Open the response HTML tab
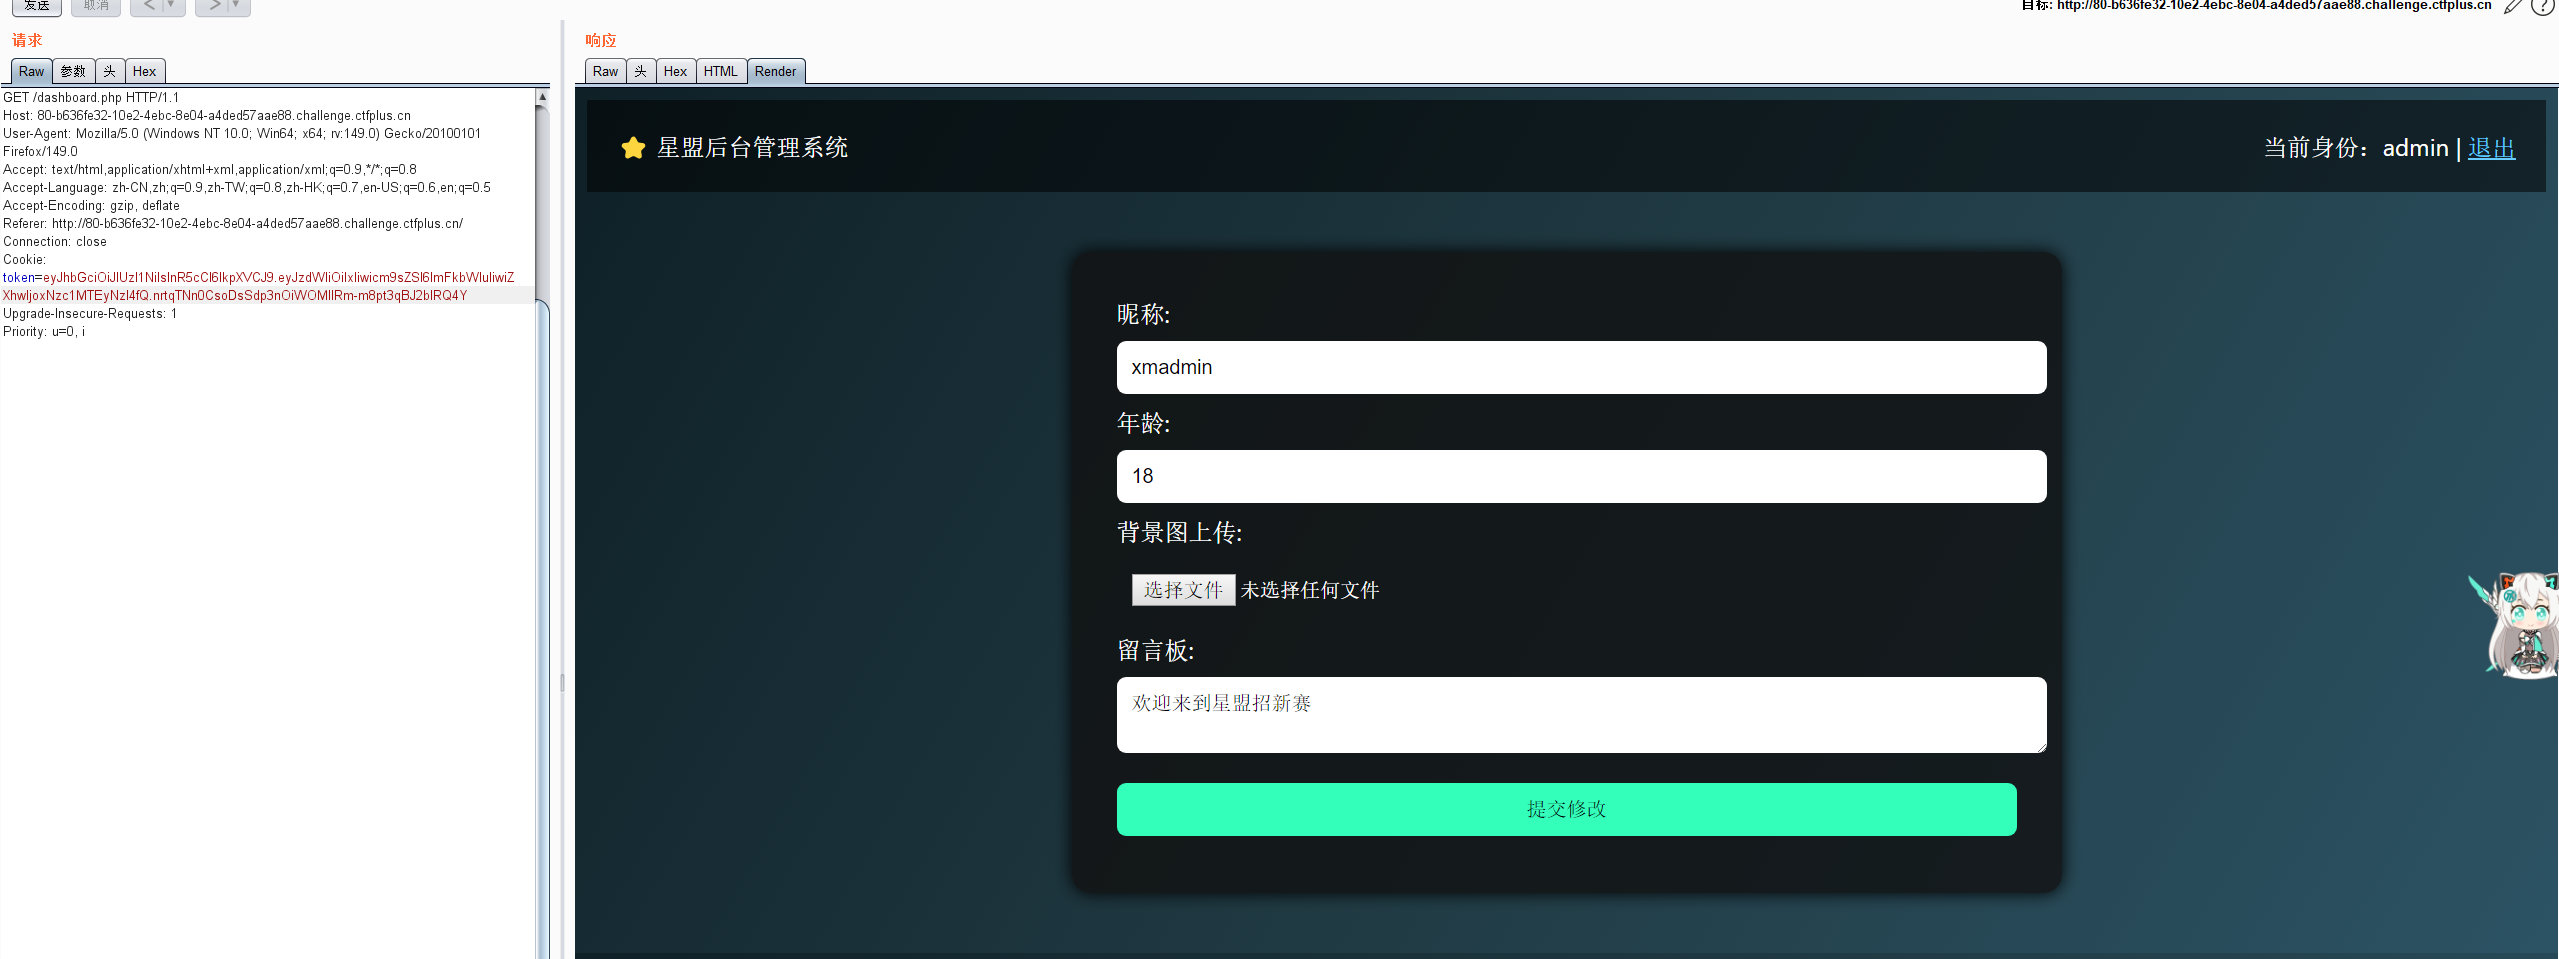Screen dimensions: 2559x959 (720, 71)
